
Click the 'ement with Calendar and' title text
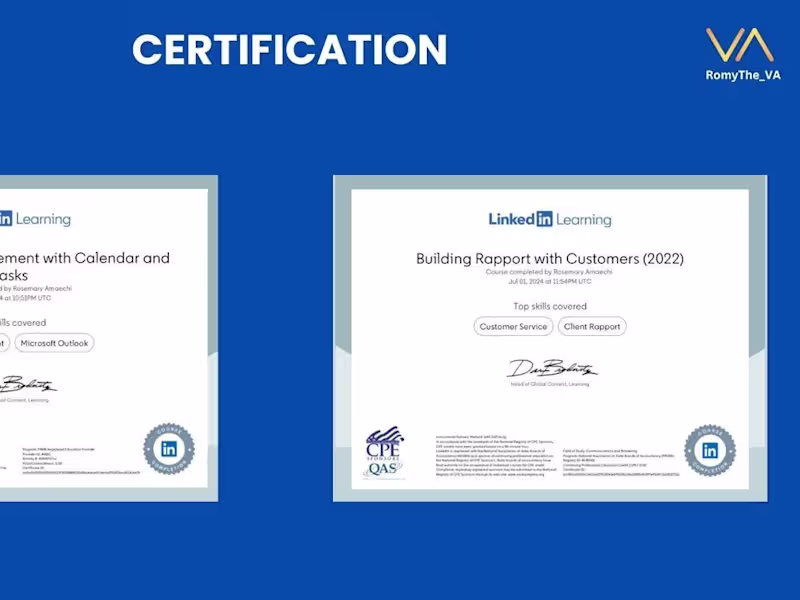(x=85, y=258)
